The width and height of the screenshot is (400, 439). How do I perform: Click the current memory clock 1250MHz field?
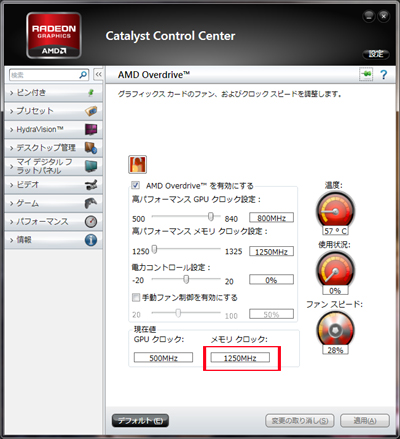[x=240, y=358]
